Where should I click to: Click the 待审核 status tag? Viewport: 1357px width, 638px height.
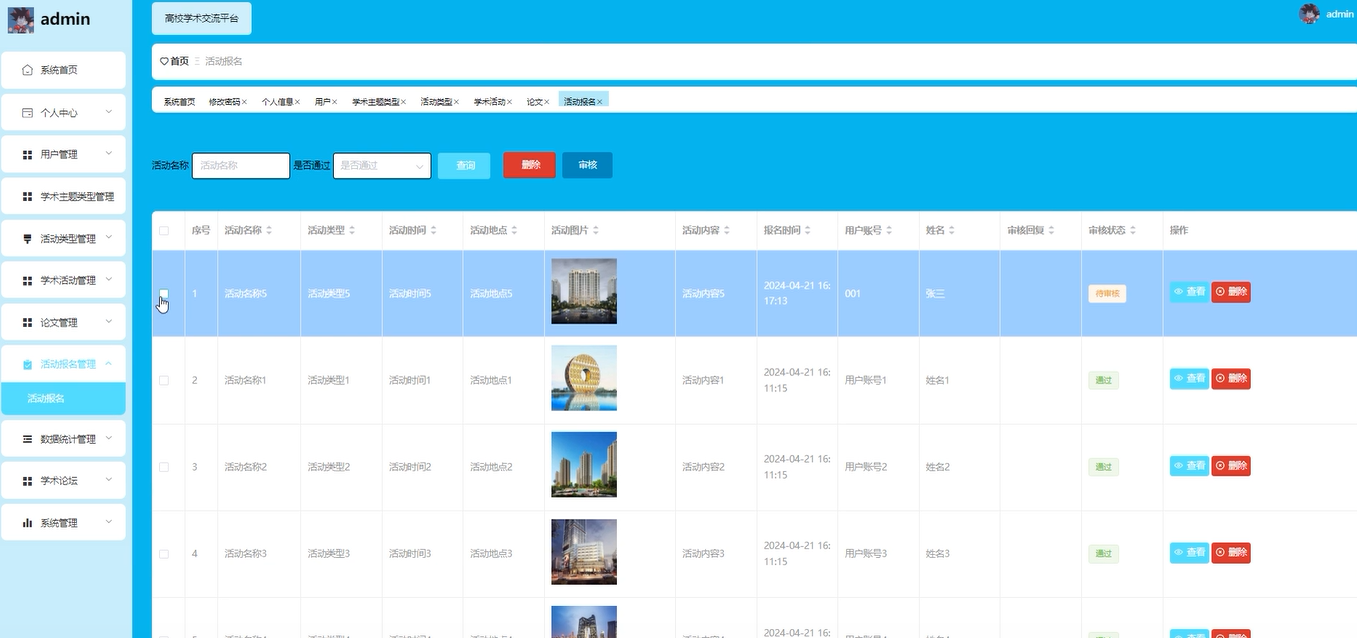[x=1107, y=294]
